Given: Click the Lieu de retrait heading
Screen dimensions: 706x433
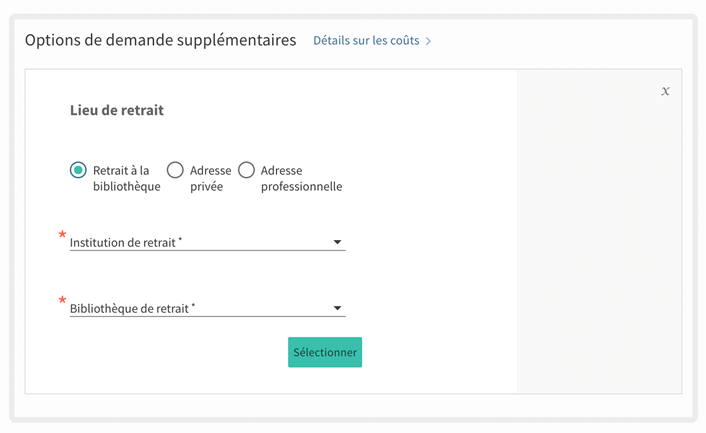Looking at the screenshot, I should (x=116, y=110).
